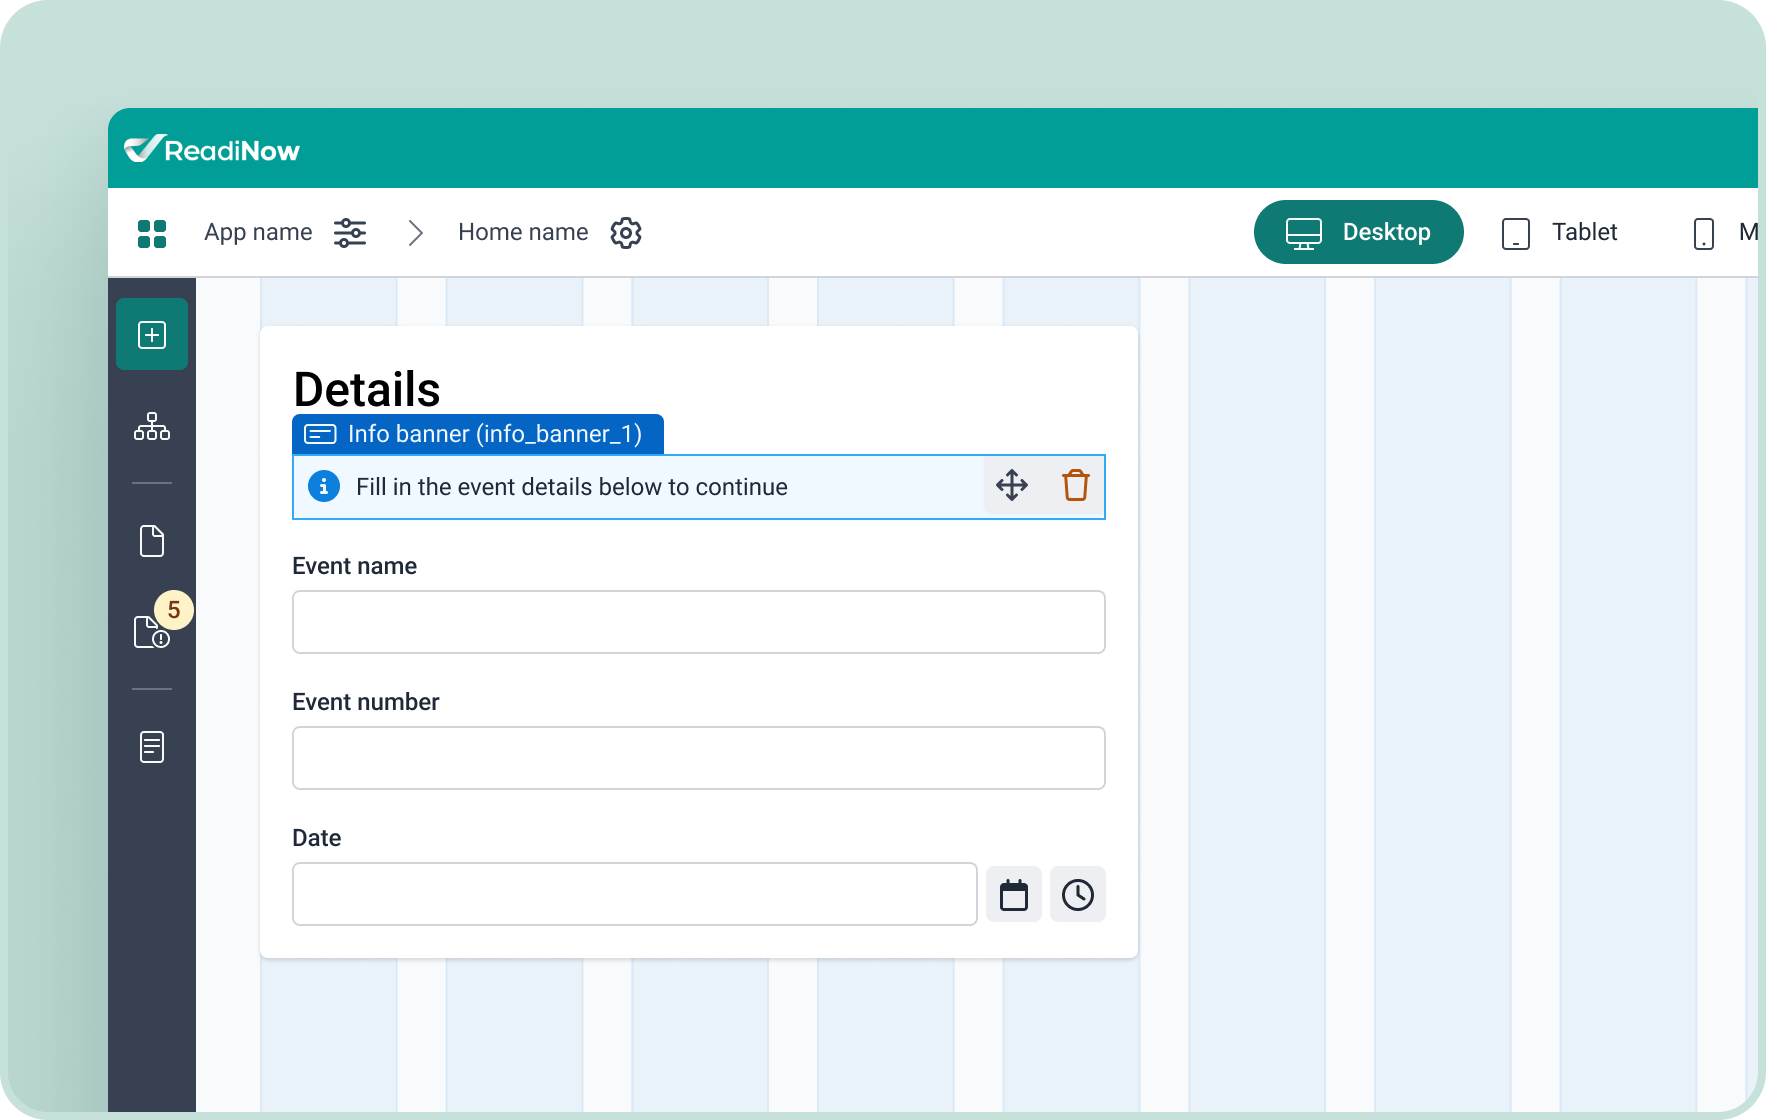Open the apps grid icon
This screenshot has height=1120, width=1766.
click(152, 234)
